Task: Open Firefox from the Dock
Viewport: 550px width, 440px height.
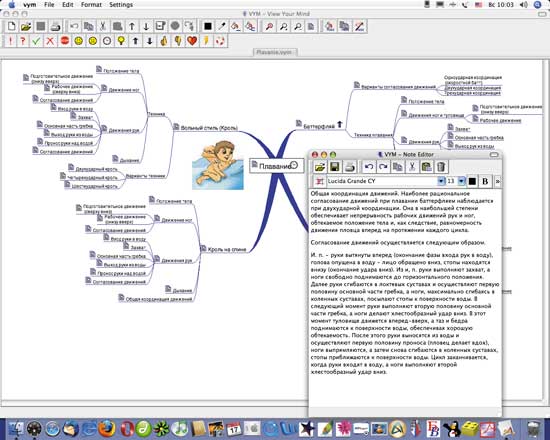Action: (x=107, y=428)
